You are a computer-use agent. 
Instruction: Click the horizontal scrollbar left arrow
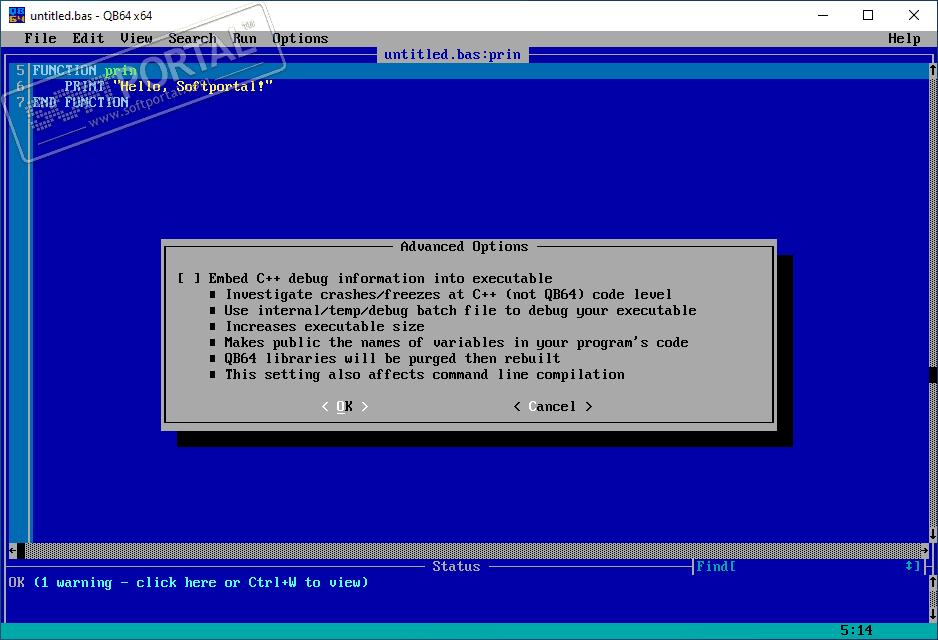point(13,550)
